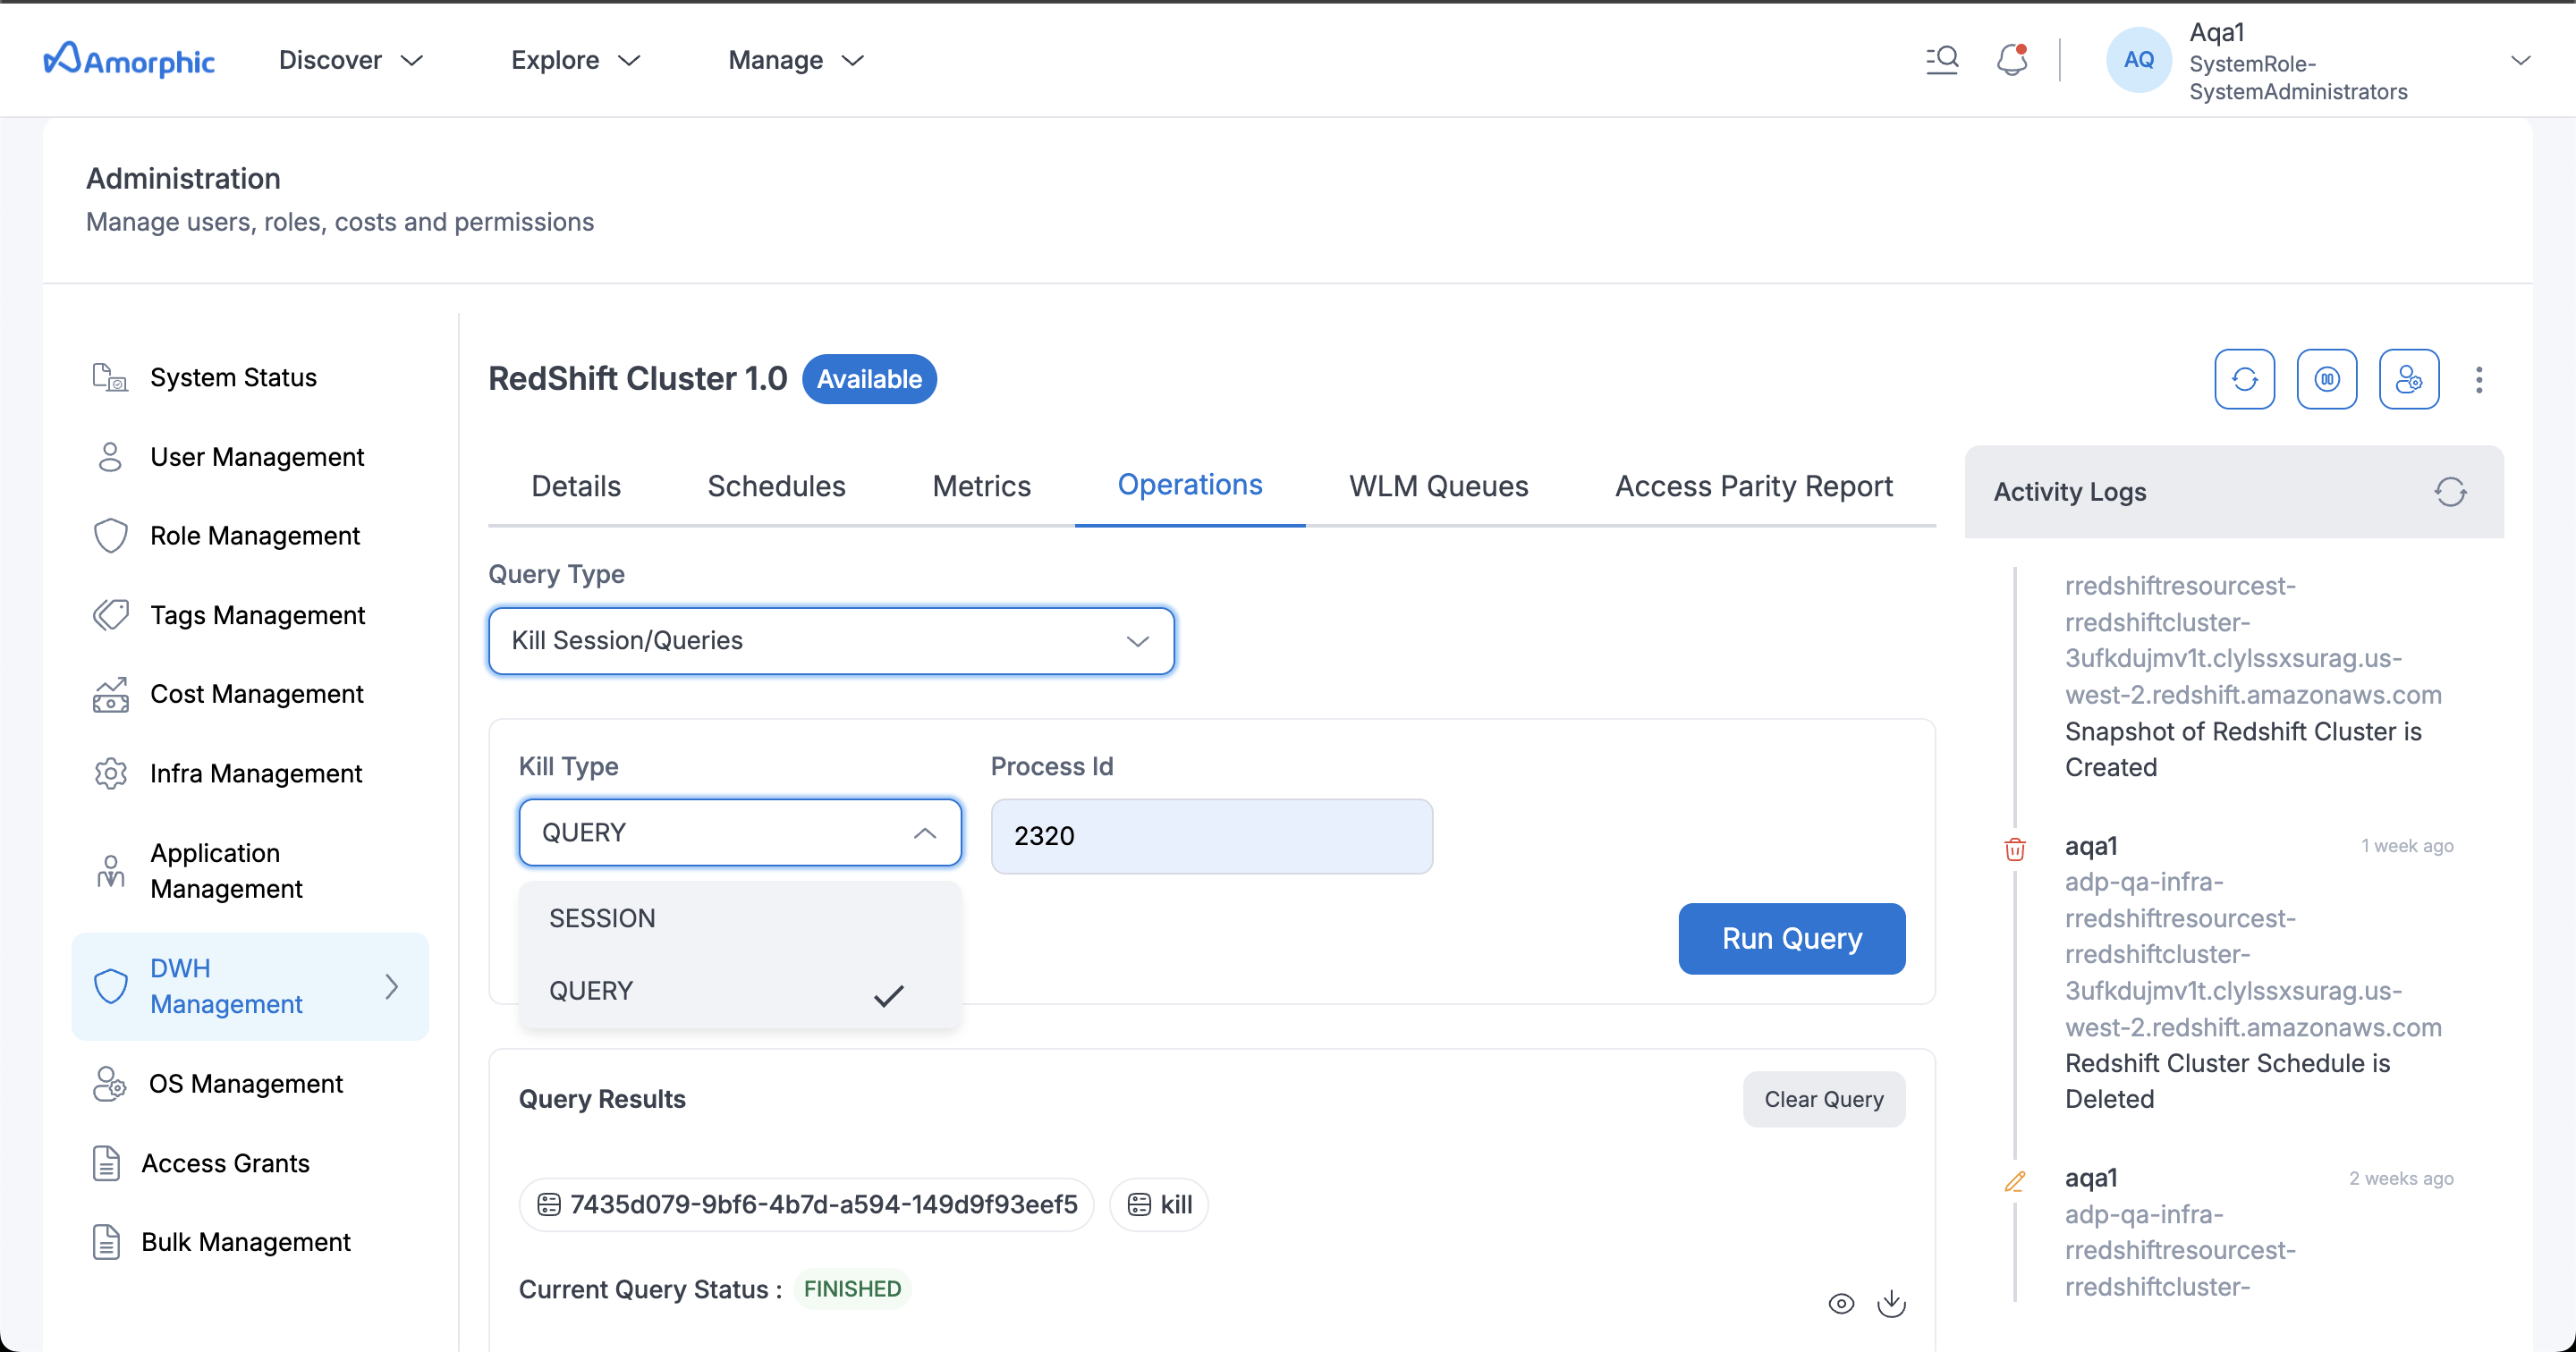Open Access Grants page
The width and height of the screenshot is (2576, 1352).
[x=225, y=1163]
